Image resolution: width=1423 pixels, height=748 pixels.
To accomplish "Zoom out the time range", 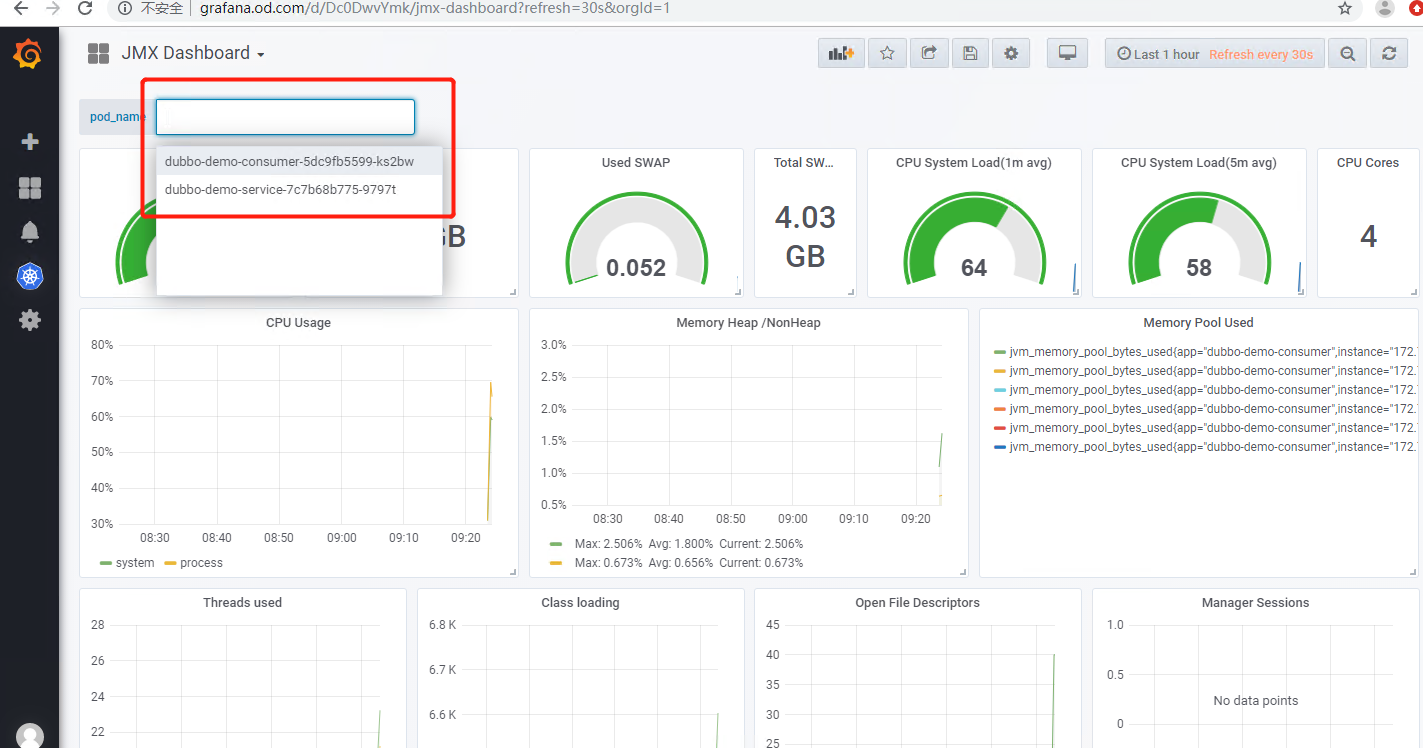I will tap(1348, 54).
